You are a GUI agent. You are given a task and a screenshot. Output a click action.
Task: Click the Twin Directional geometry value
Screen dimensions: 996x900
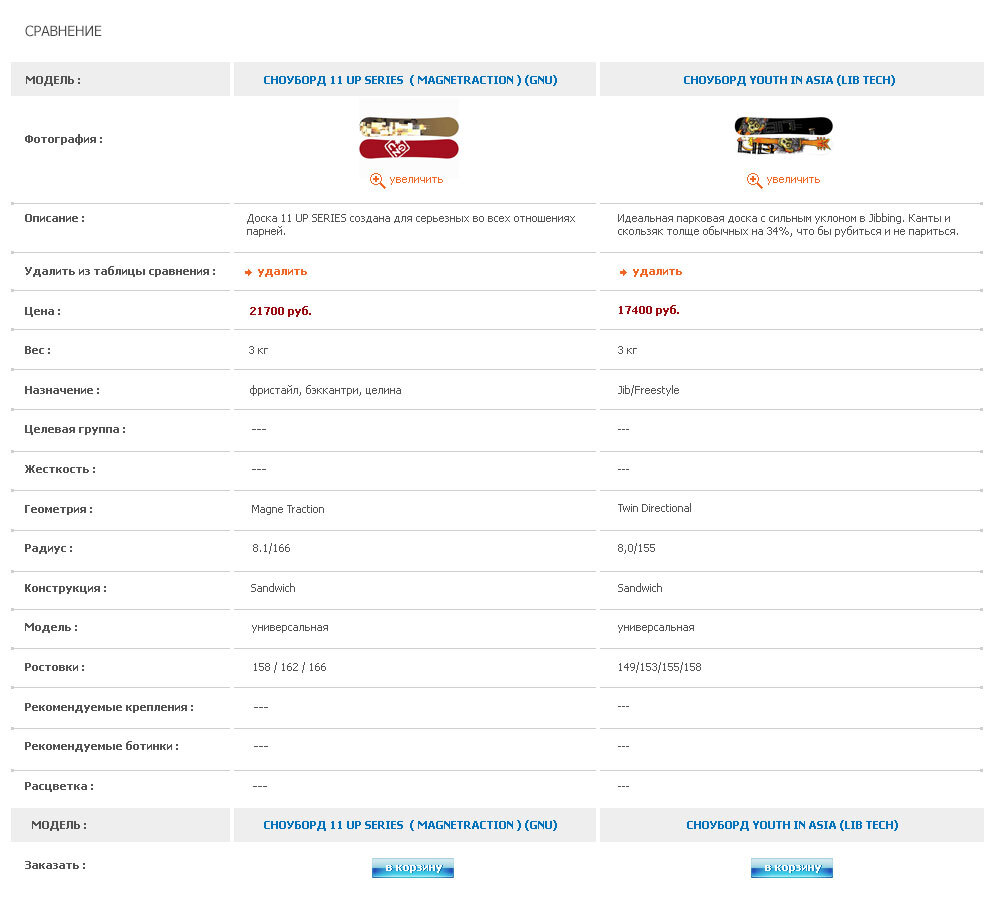(x=654, y=508)
